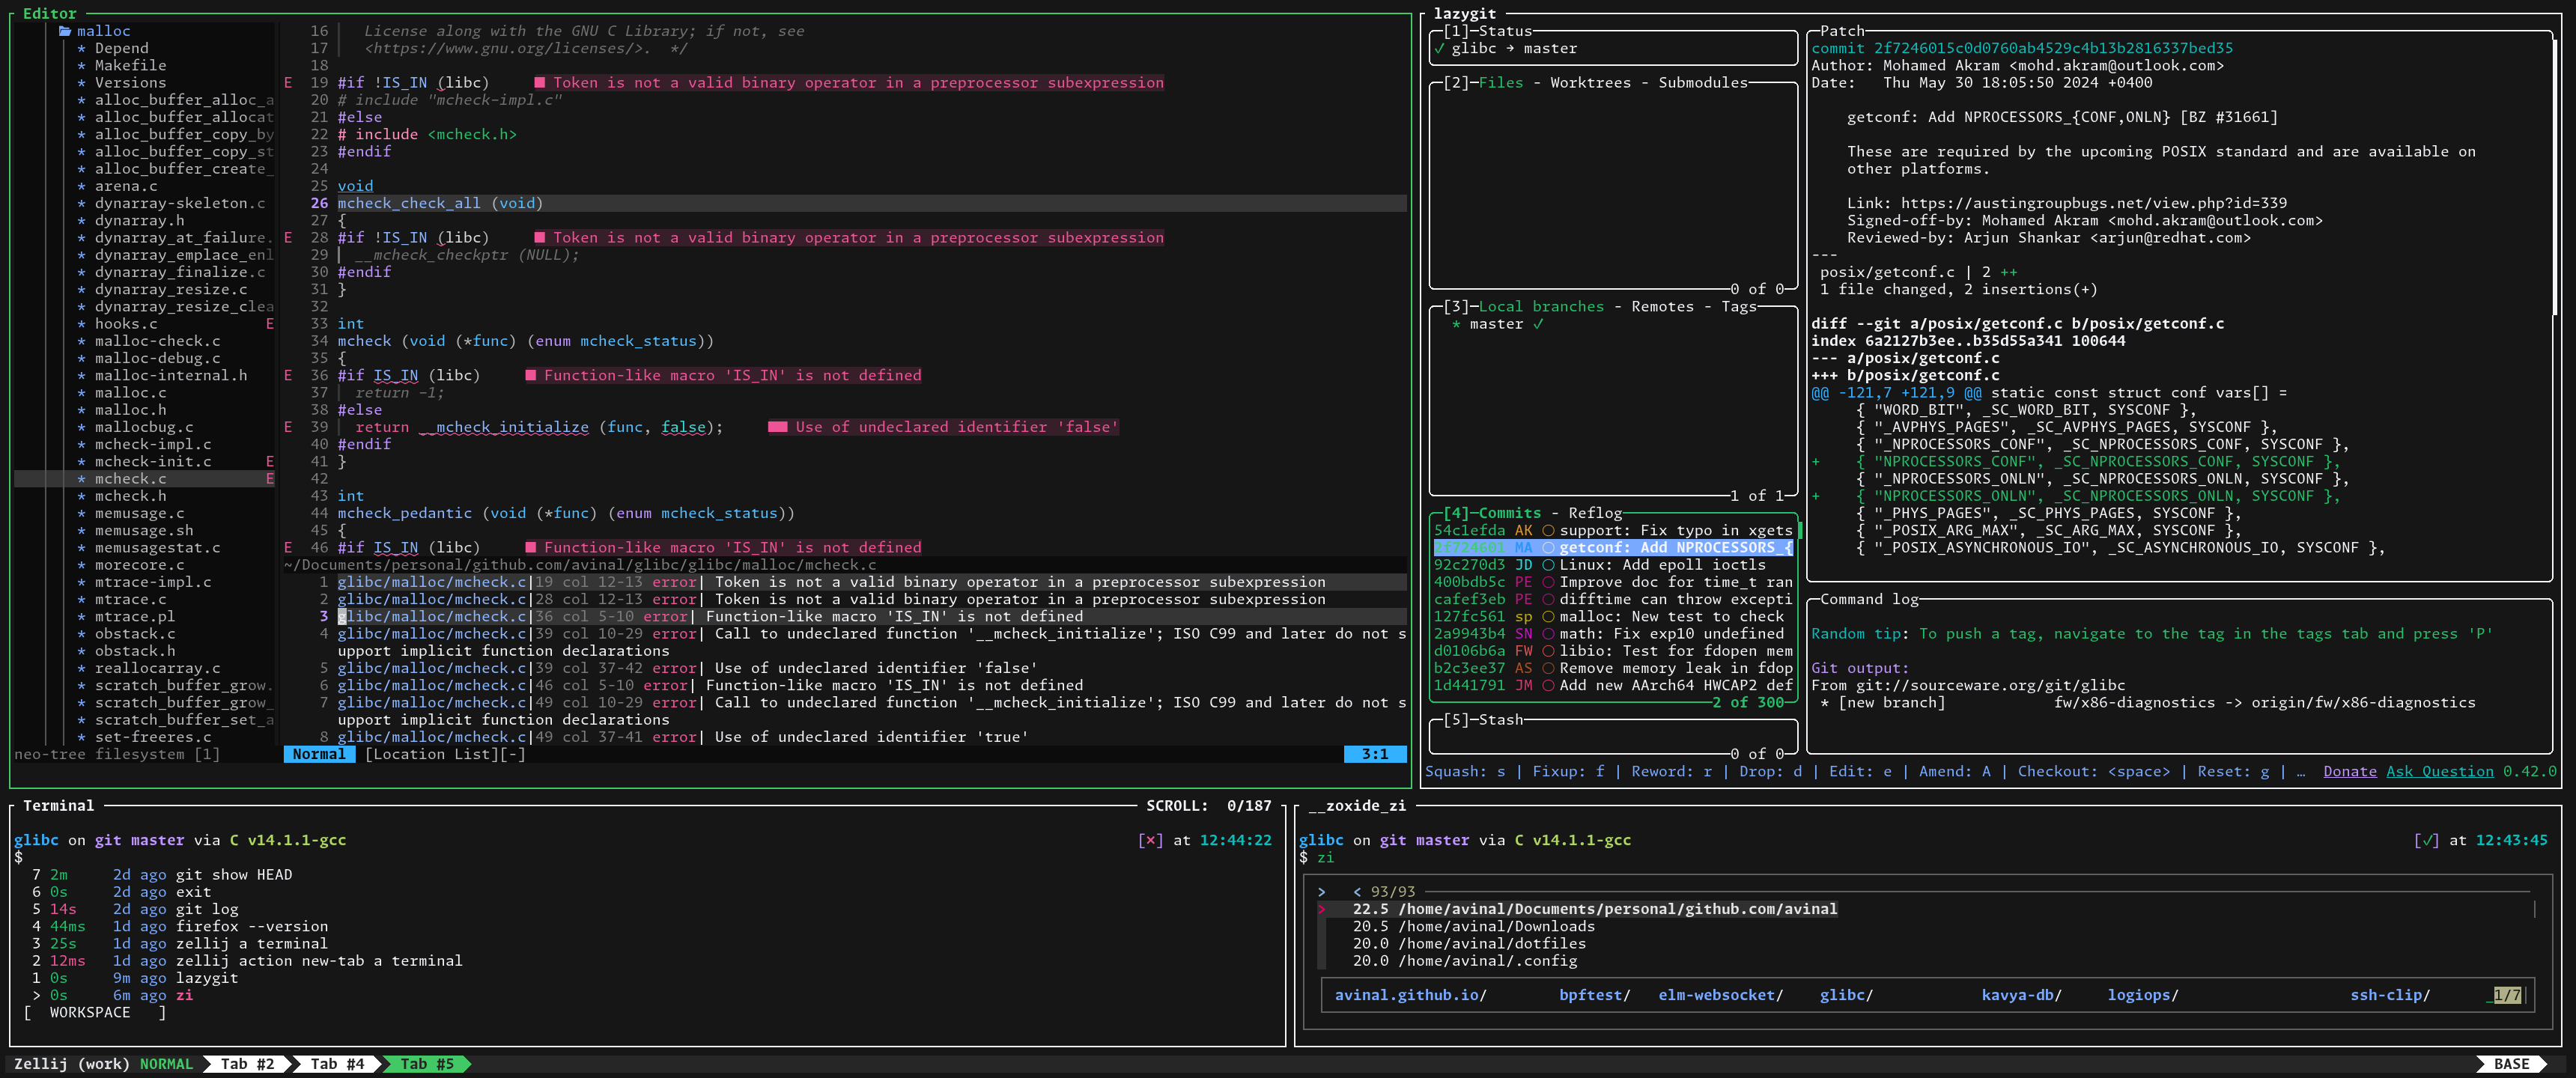2576x1078 pixels.
Task: Select the Local branches tab
Action: click(1541, 307)
